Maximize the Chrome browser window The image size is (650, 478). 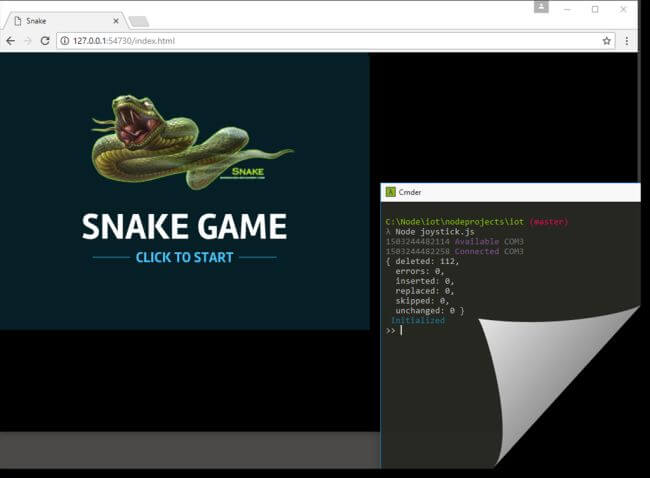coord(595,9)
